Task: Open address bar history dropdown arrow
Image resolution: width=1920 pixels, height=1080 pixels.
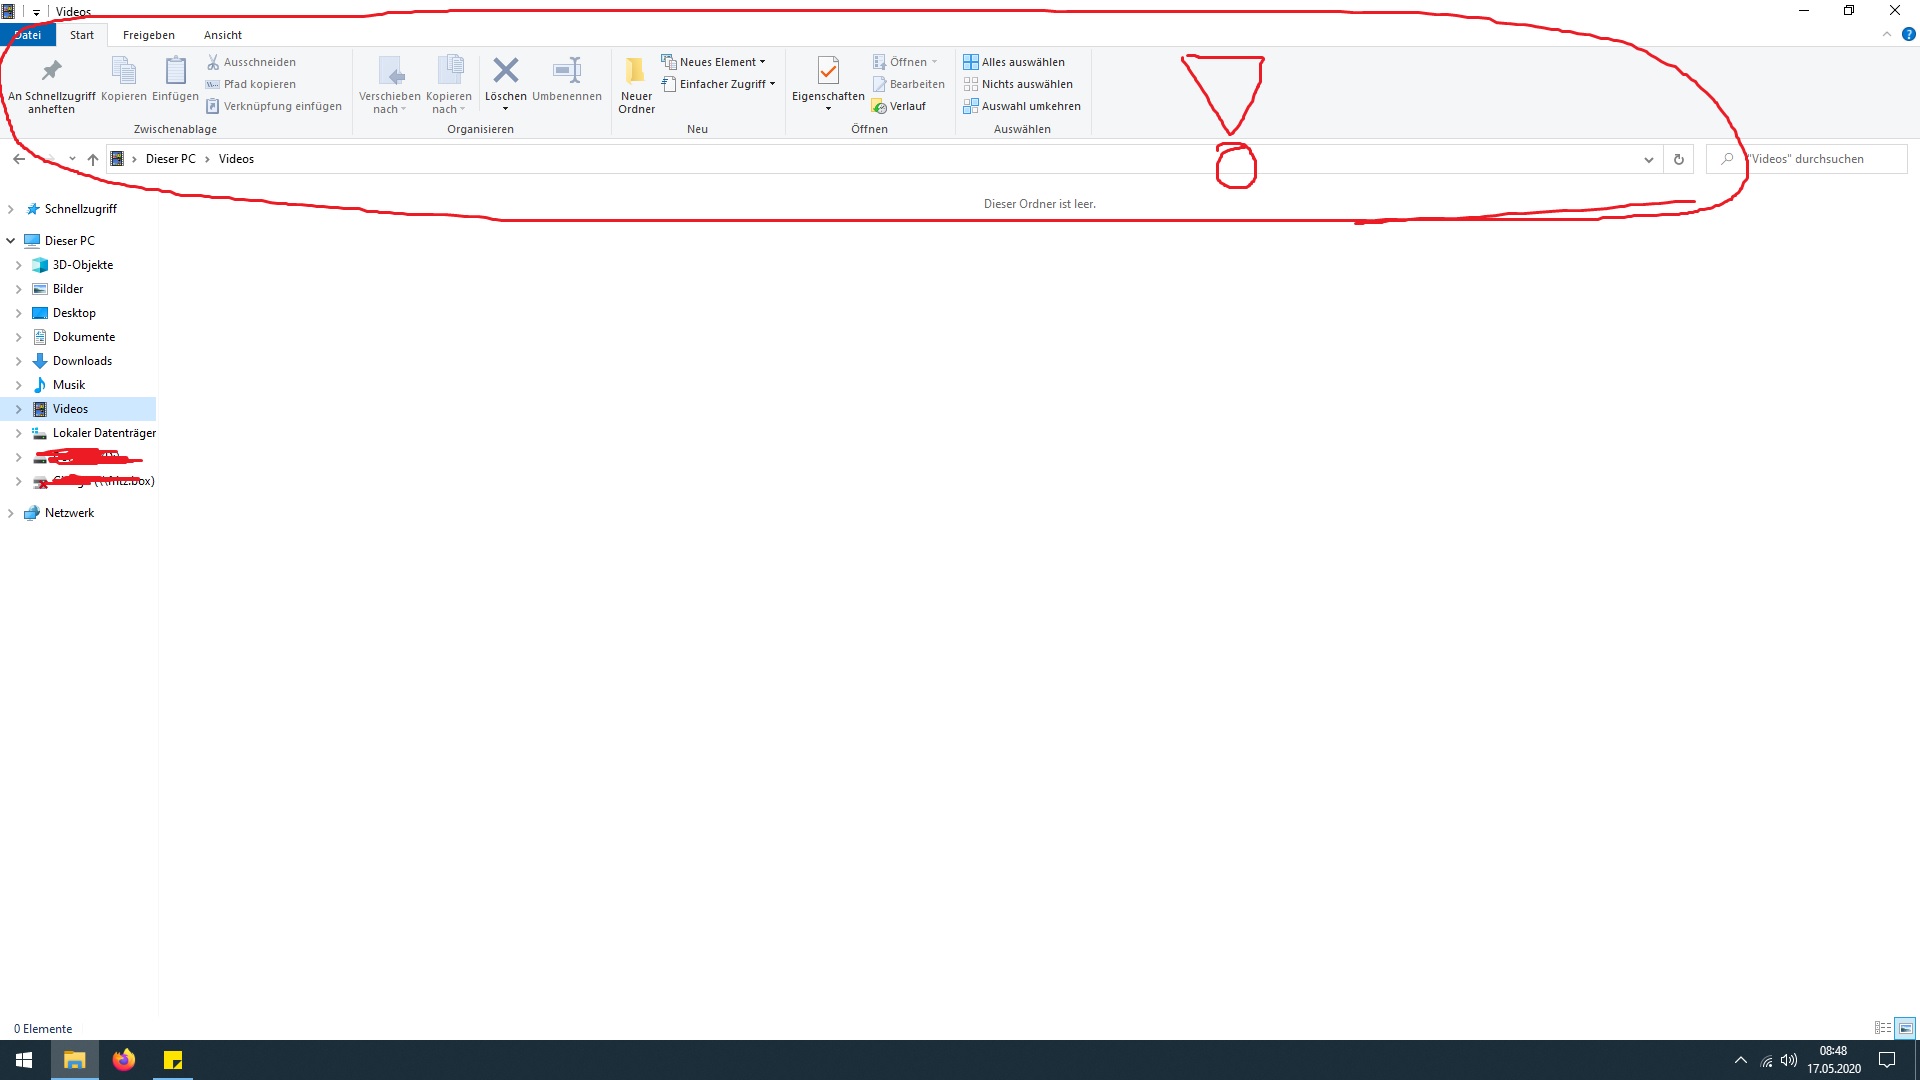Action: click(x=1648, y=159)
